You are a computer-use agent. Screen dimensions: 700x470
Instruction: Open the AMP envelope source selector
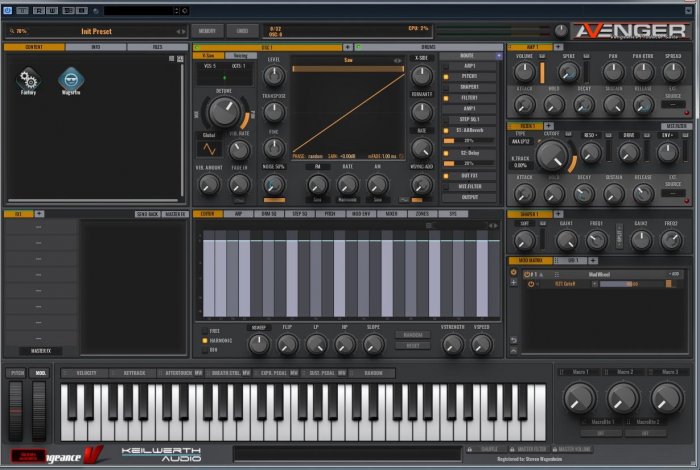673,104
